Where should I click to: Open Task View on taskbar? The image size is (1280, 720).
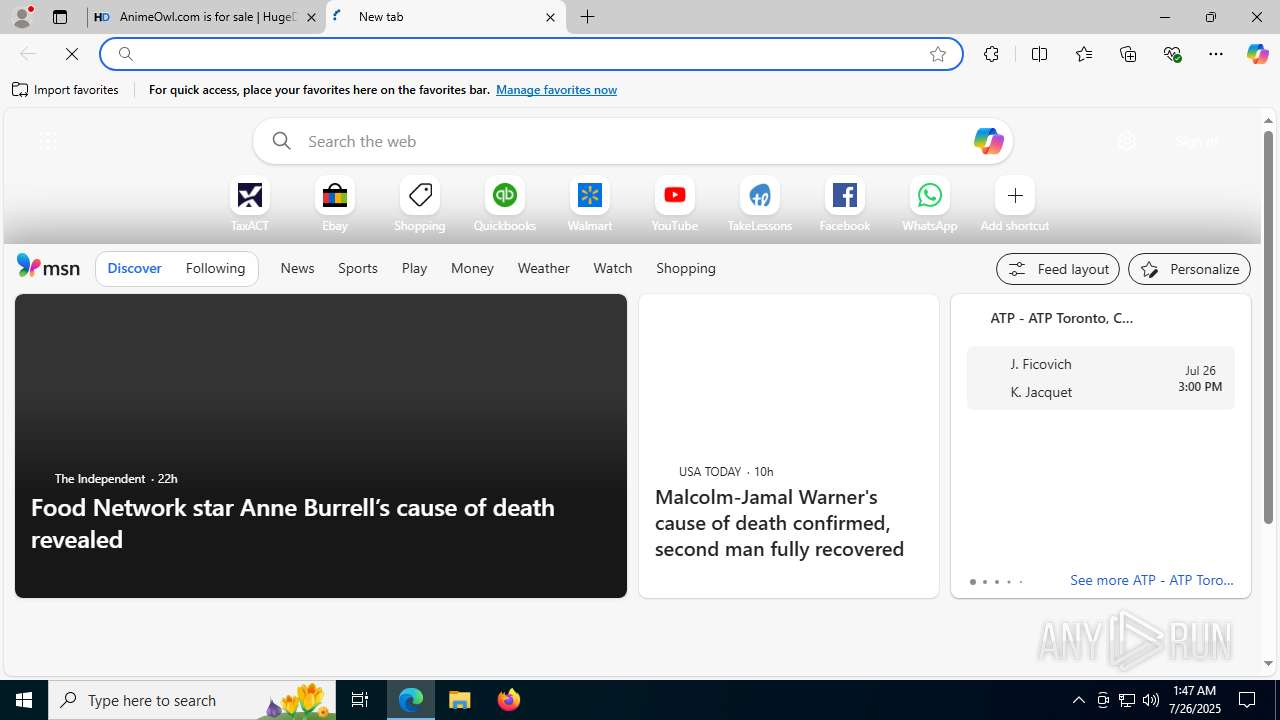360,700
